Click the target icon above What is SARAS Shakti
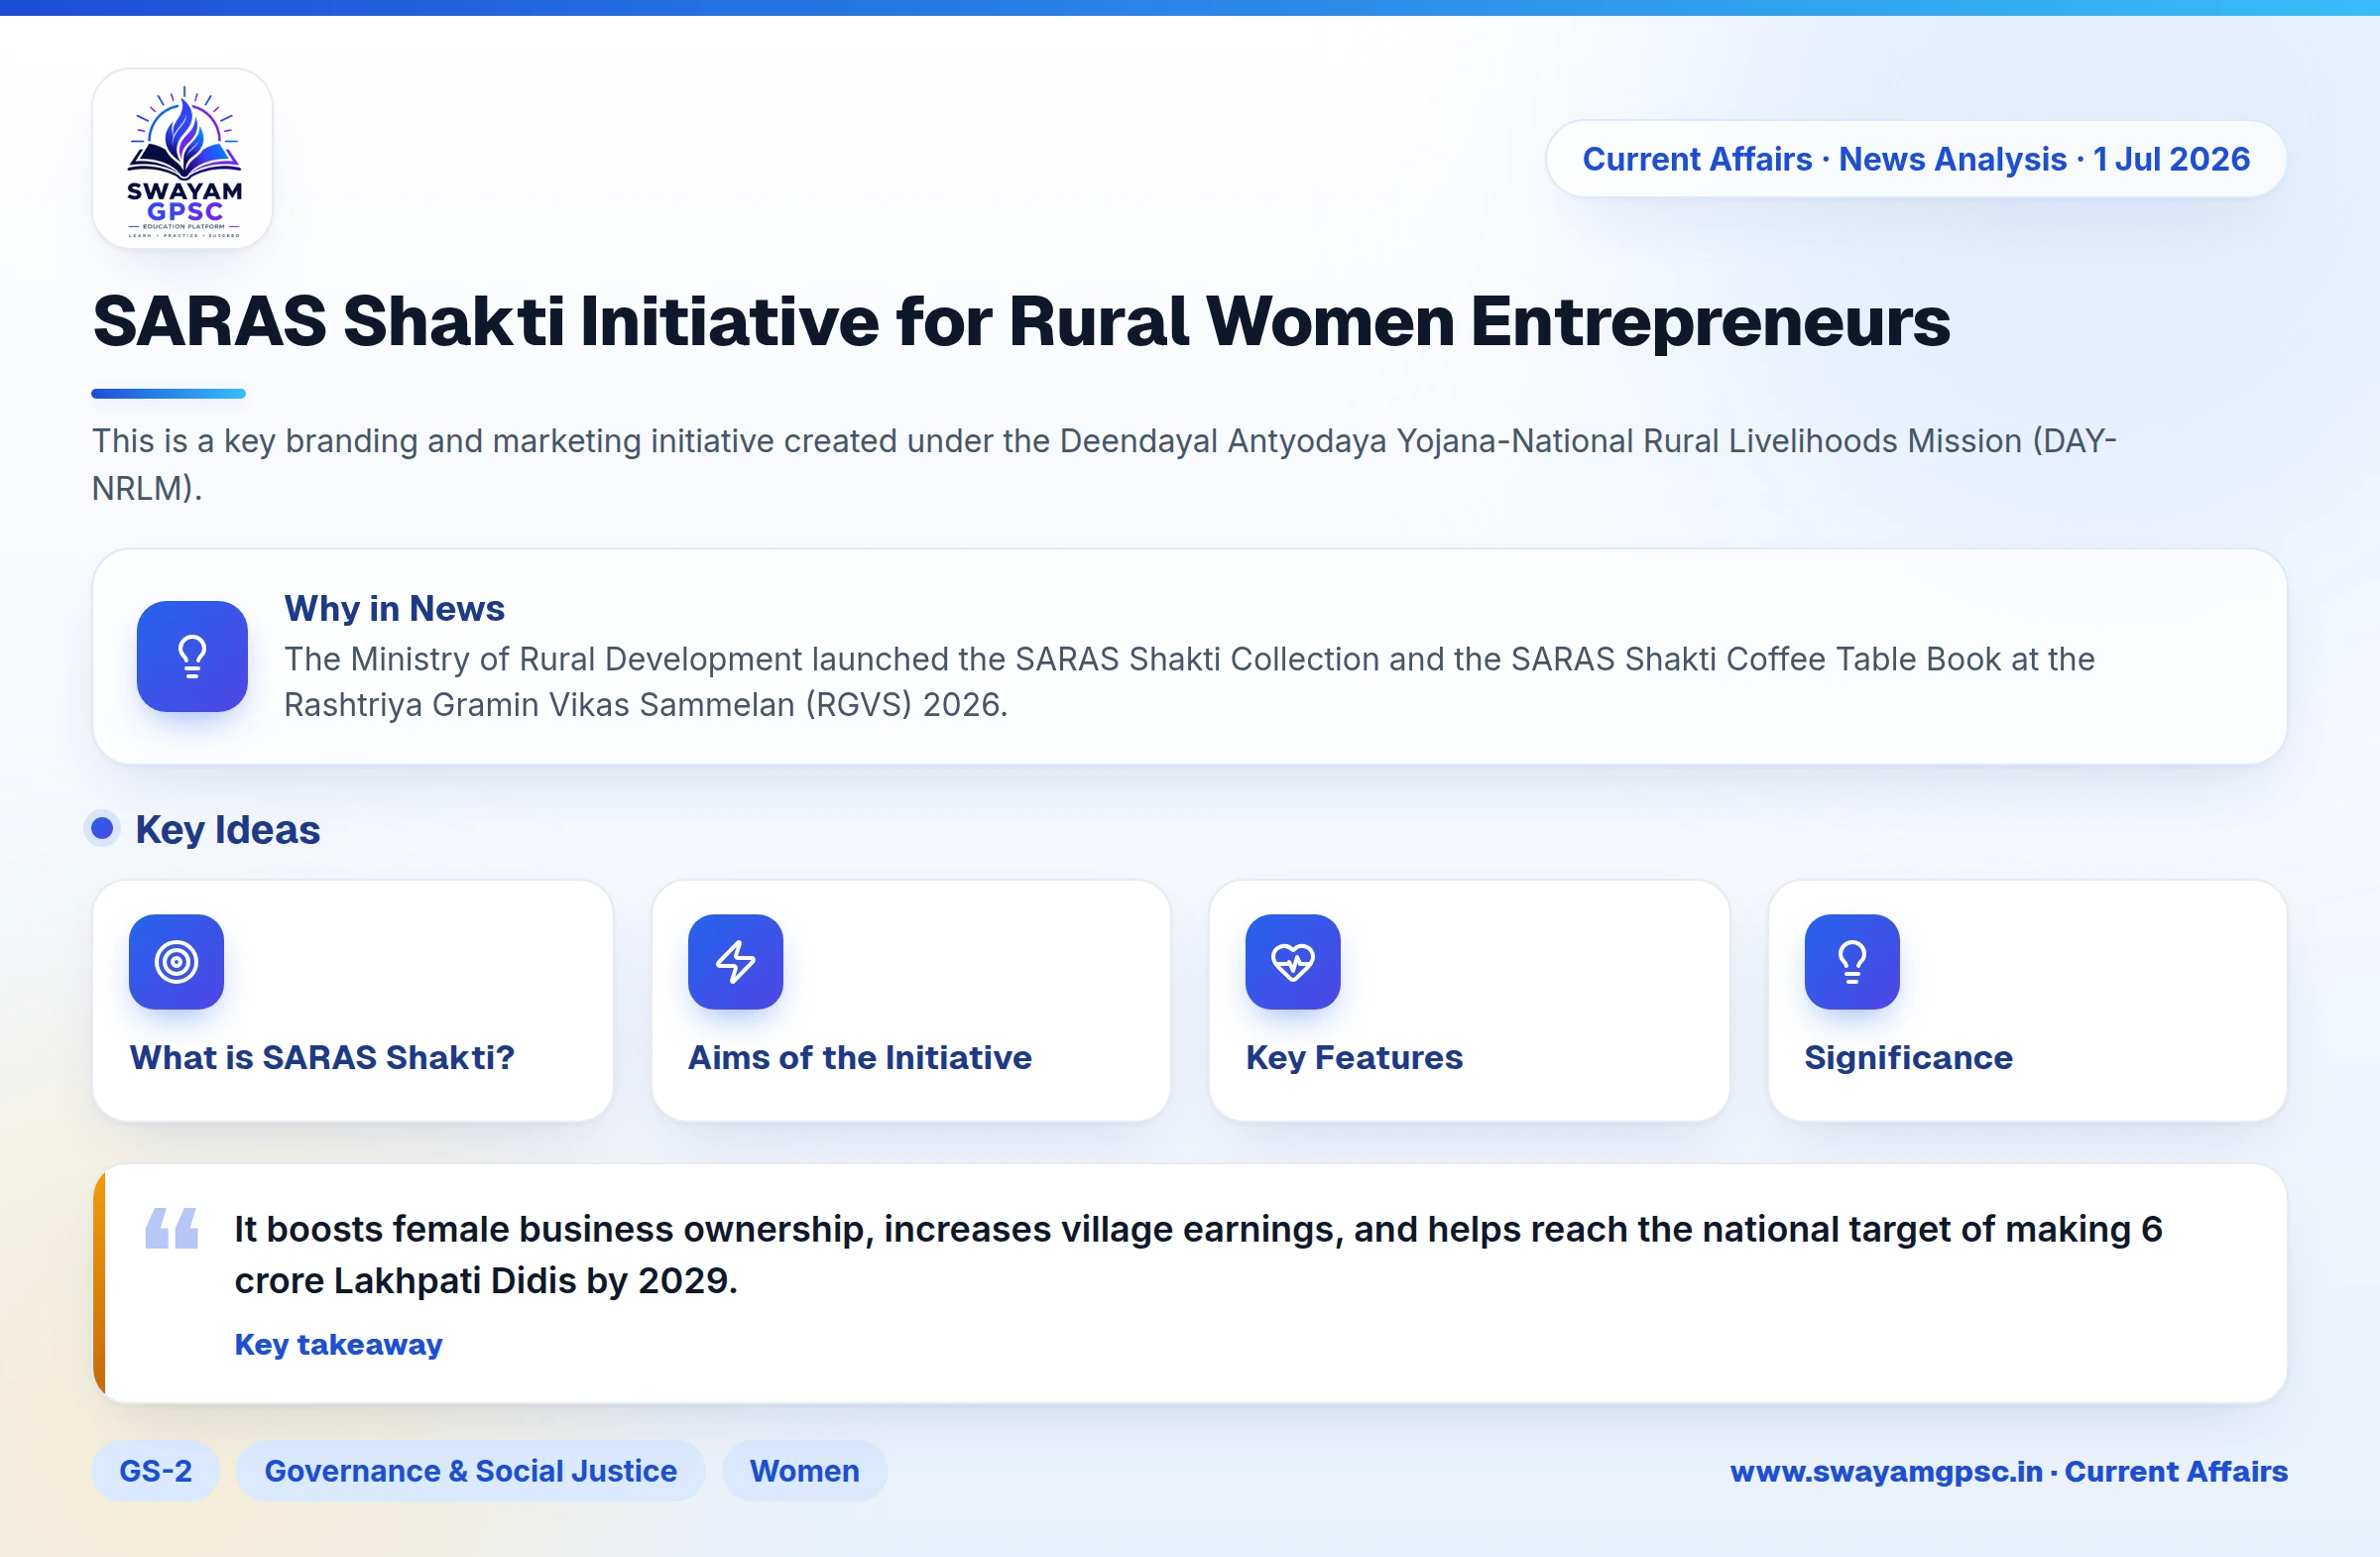Image resolution: width=2380 pixels, height=1557 pixels. pos(176,961)
